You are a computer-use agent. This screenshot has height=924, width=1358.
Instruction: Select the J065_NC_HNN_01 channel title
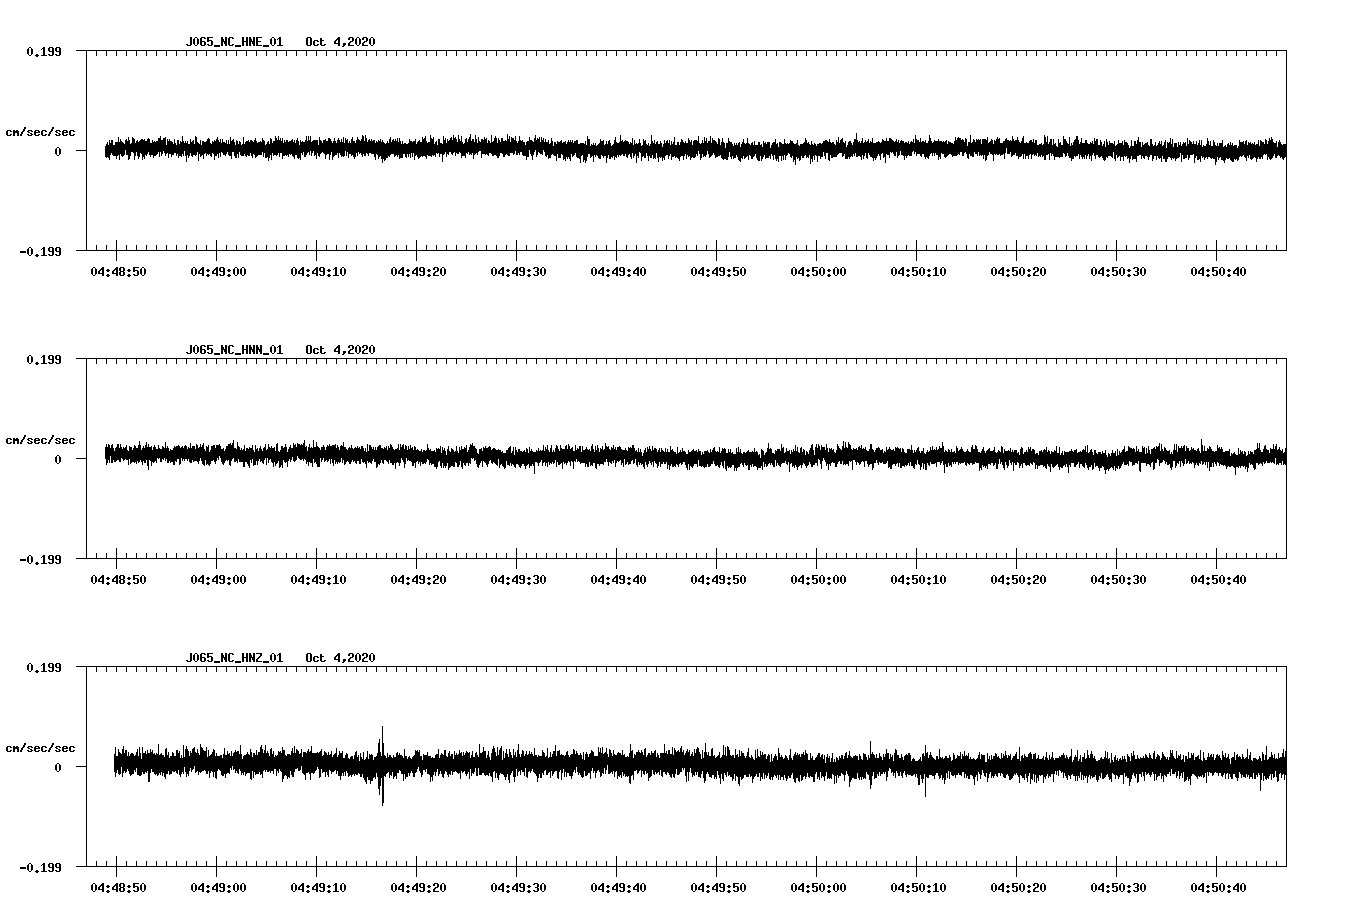tap(233, 350)
